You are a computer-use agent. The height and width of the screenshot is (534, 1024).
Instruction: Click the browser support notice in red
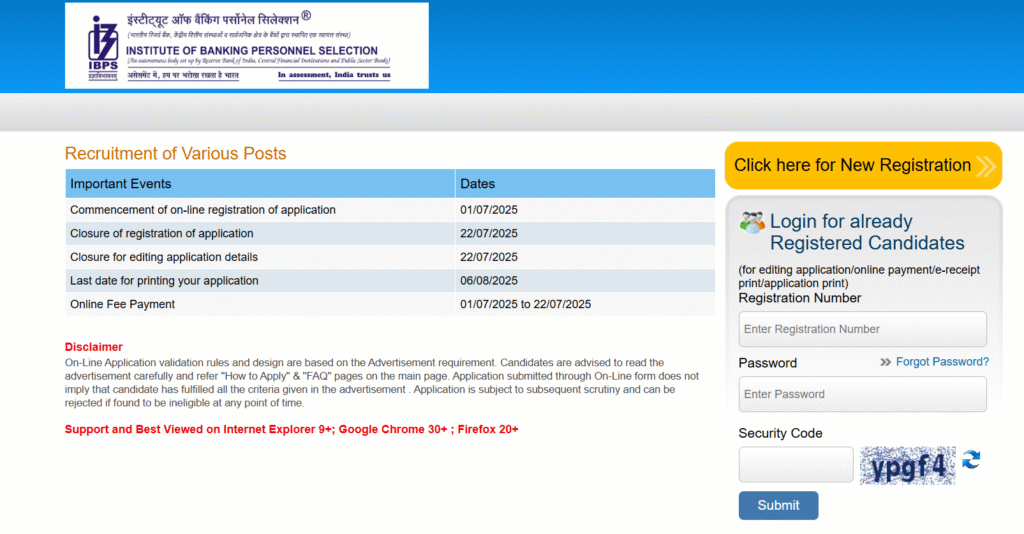[291, 430]
